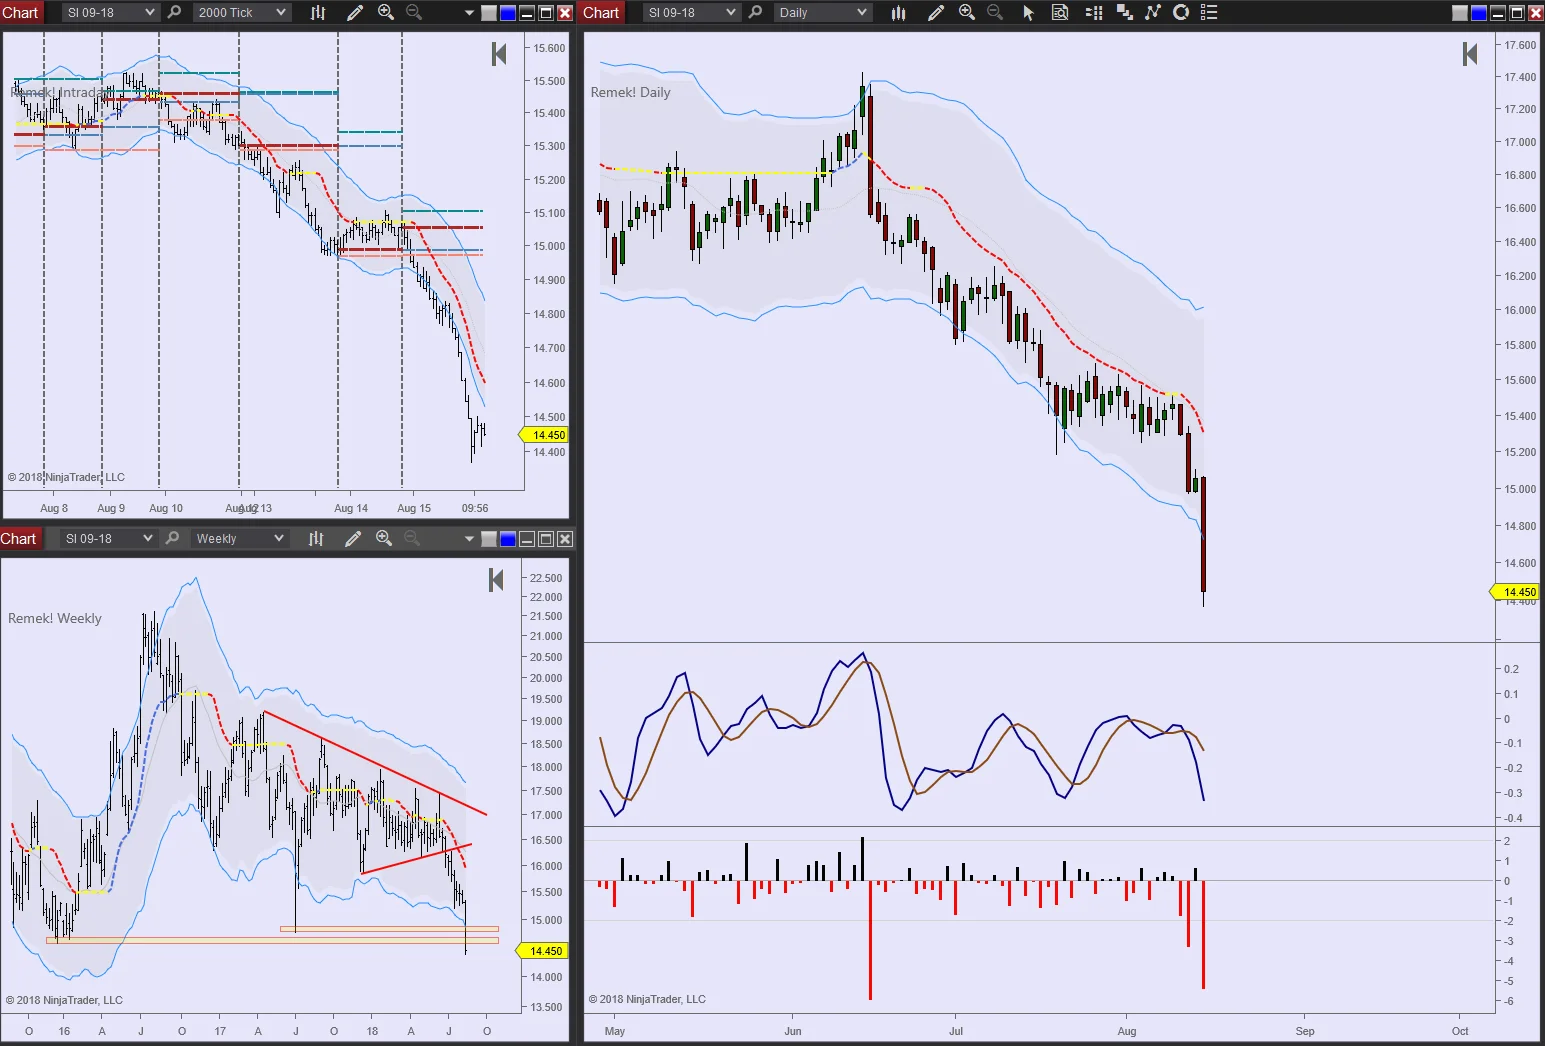Click the Remek! Daily chart label
Image resolution: width=1545 pixels, height=1046 pixels.
630,92
